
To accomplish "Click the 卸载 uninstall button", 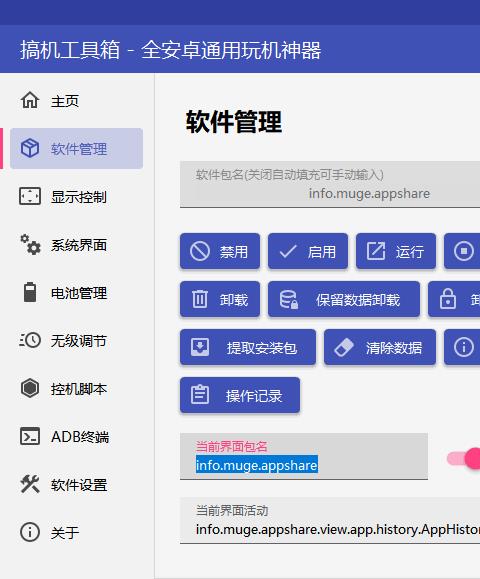I will coord(220,299).
